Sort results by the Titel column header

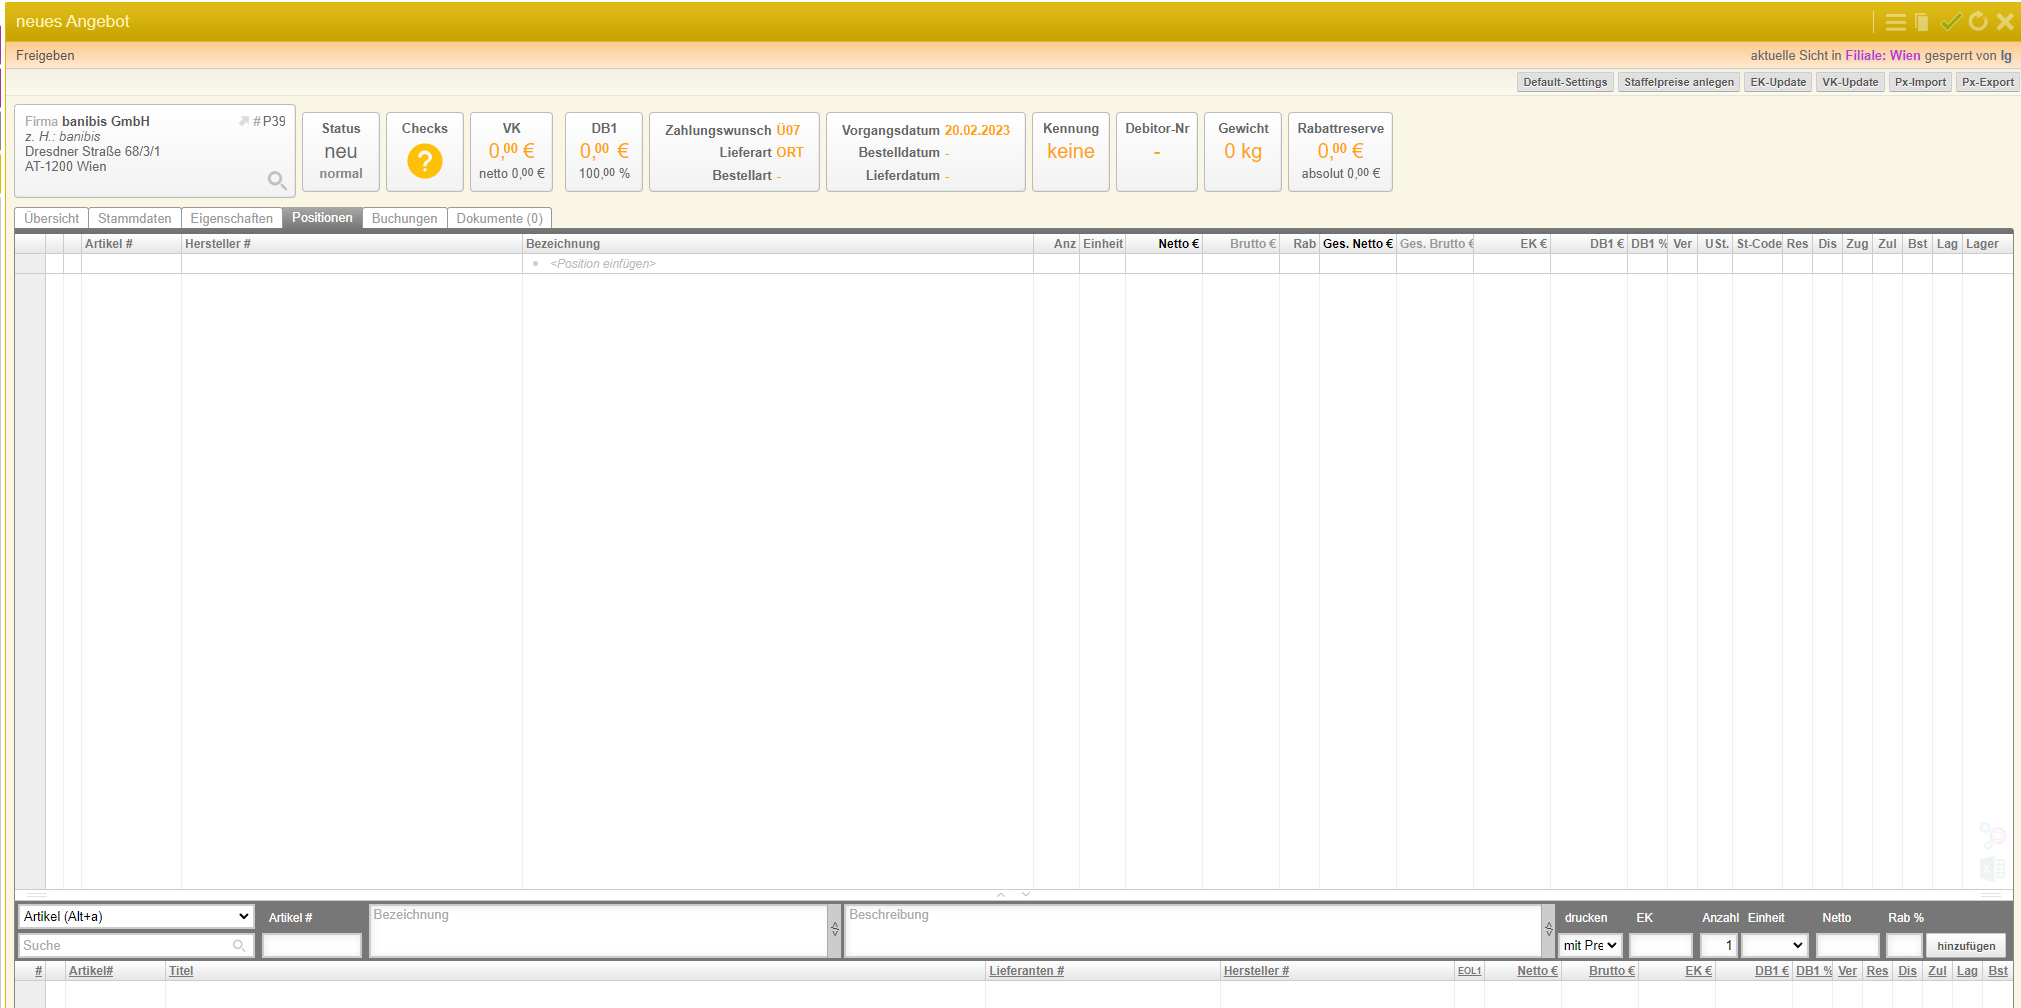181,971
